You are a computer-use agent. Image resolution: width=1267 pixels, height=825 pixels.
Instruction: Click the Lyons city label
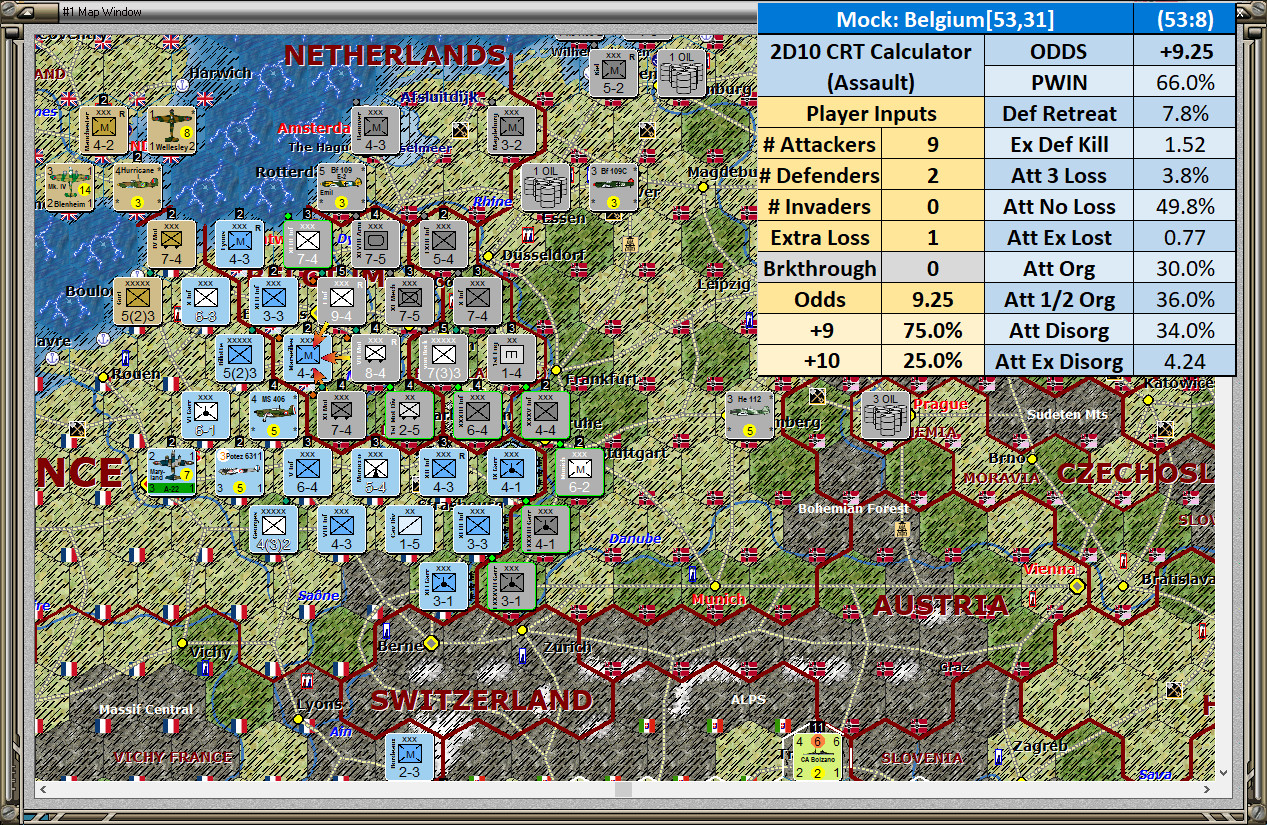pos(319,705)
